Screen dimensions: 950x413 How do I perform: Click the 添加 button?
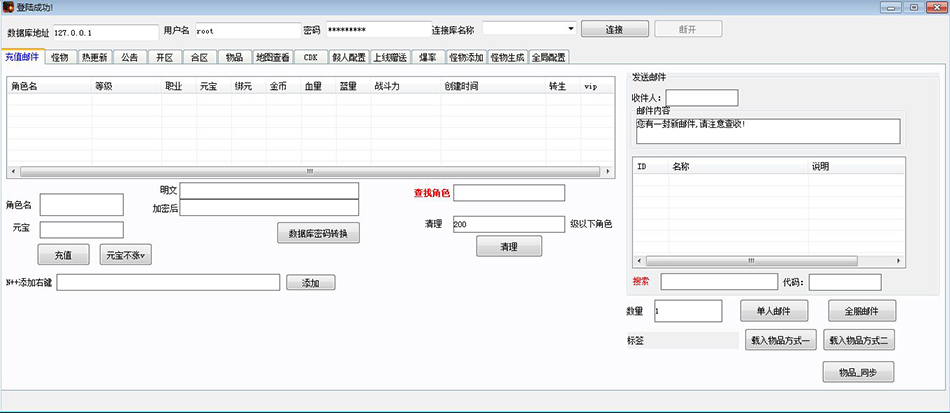pos(310,283)
